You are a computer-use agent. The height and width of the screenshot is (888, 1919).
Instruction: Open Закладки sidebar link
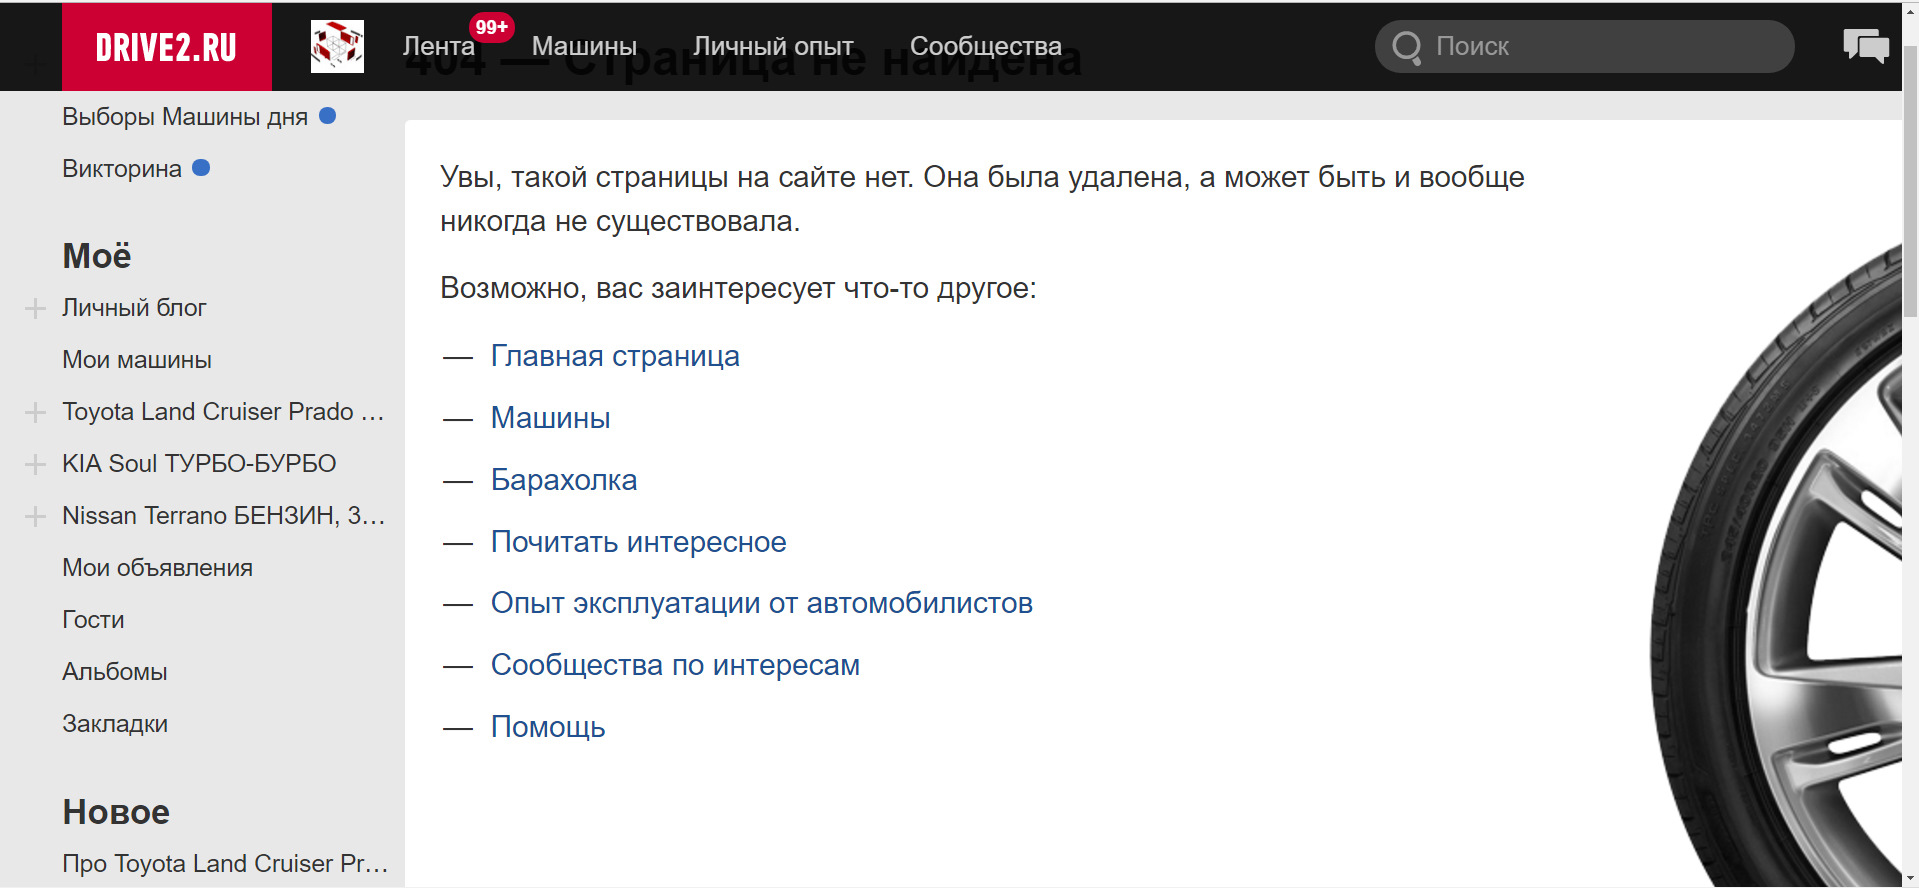[x=115, y=724]
